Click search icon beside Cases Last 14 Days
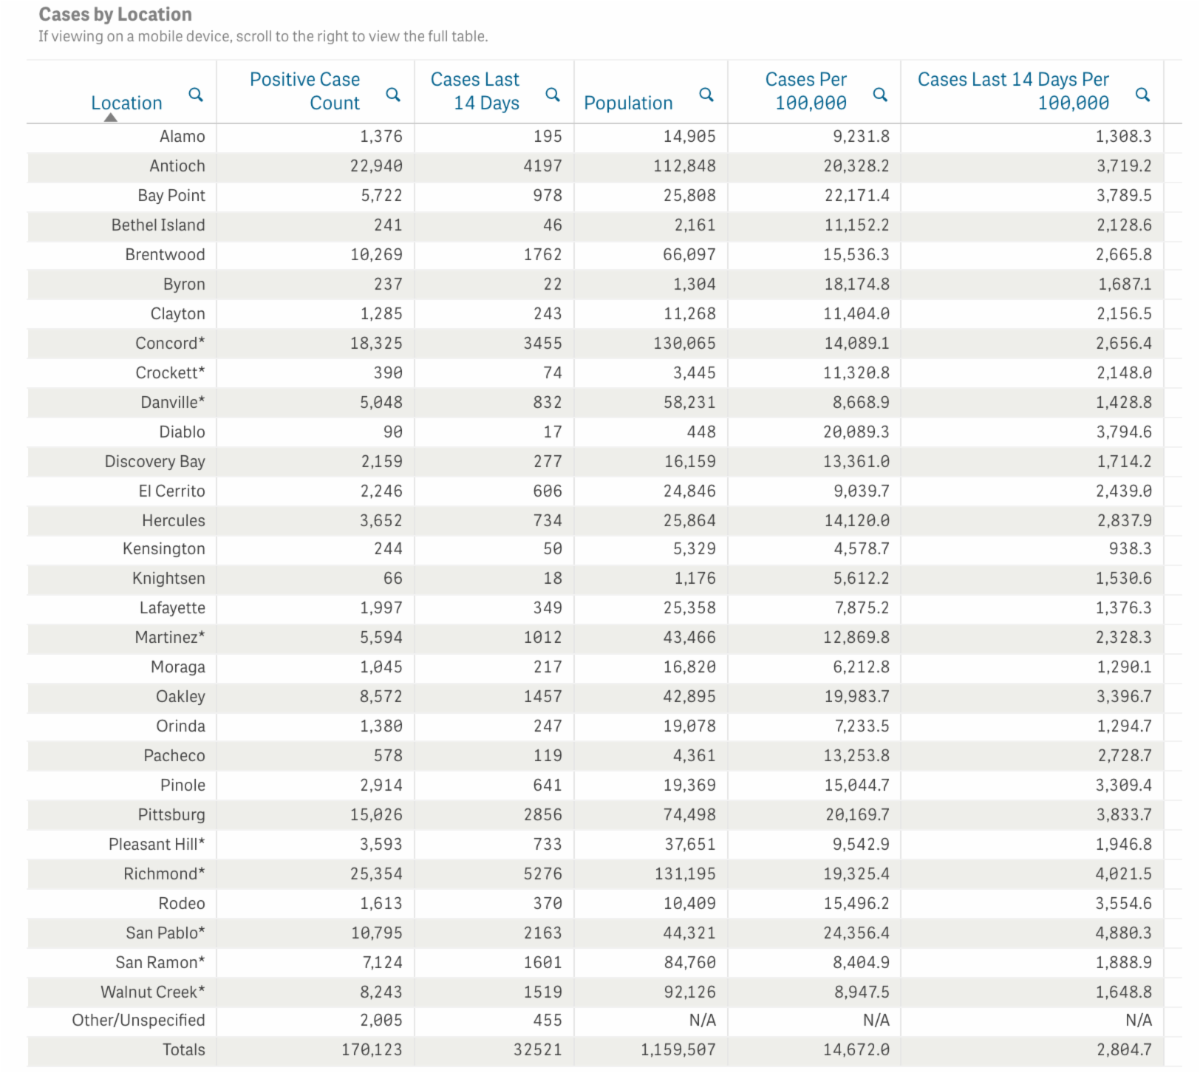 point(552,95)
